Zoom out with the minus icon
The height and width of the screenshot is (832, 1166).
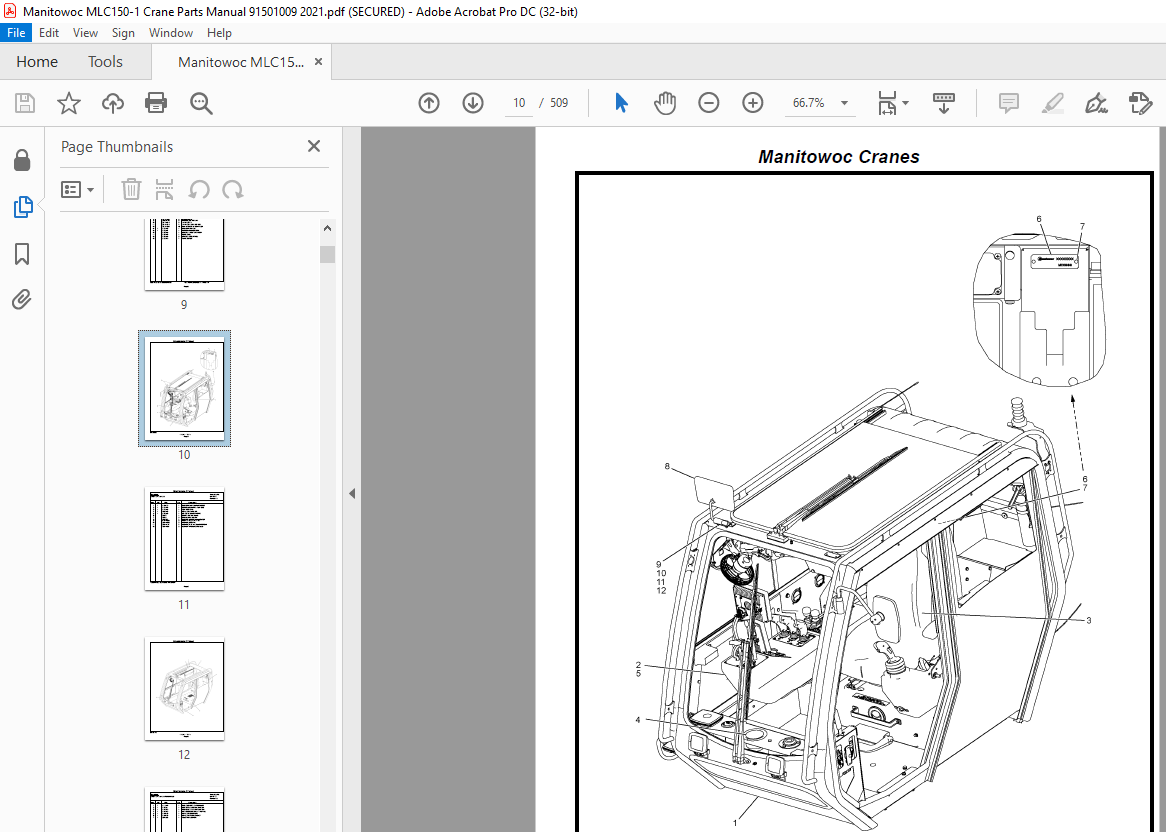pos(709,103)
